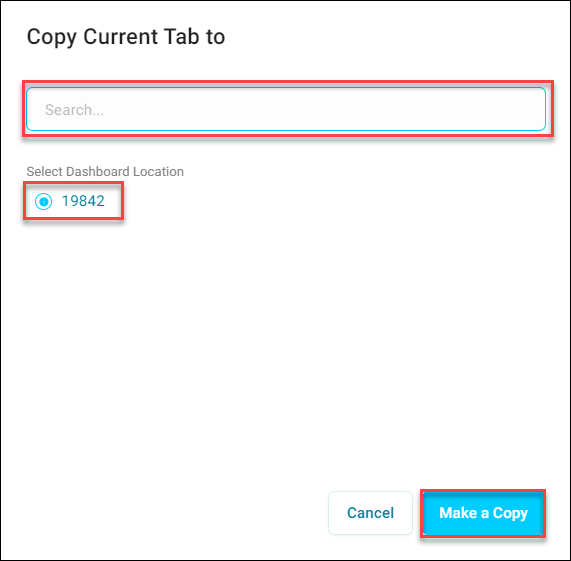Select the 19842 radio button
Screen dimensions: 571x561
44,201
